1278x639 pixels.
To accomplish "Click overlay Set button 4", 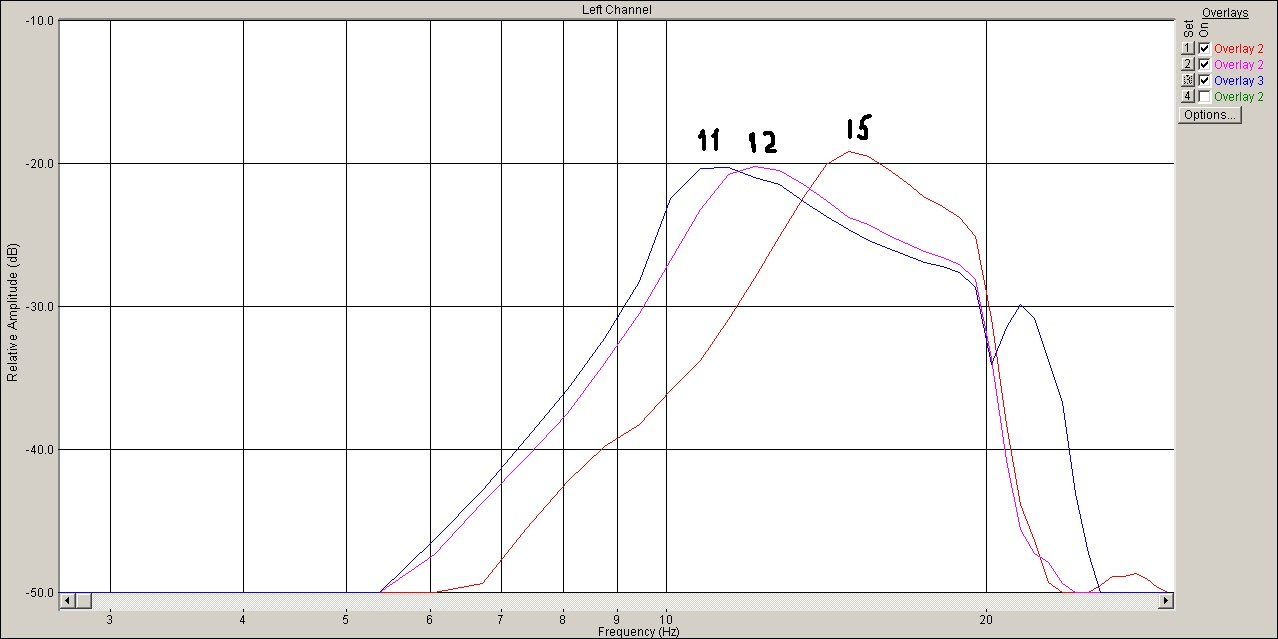I will [1188, 96].
